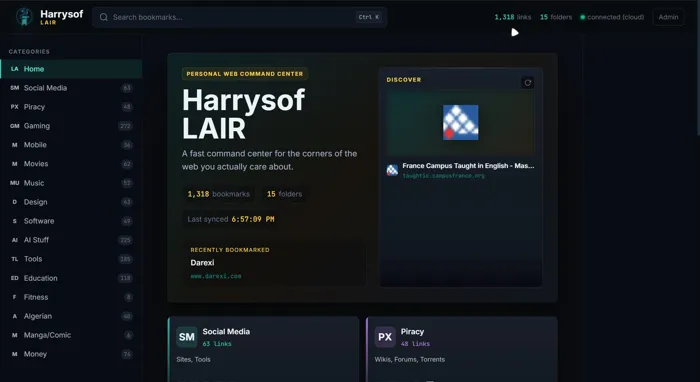Select Home in the categories sidebar
Screen dimensions: 700x382
click(71, 69)
